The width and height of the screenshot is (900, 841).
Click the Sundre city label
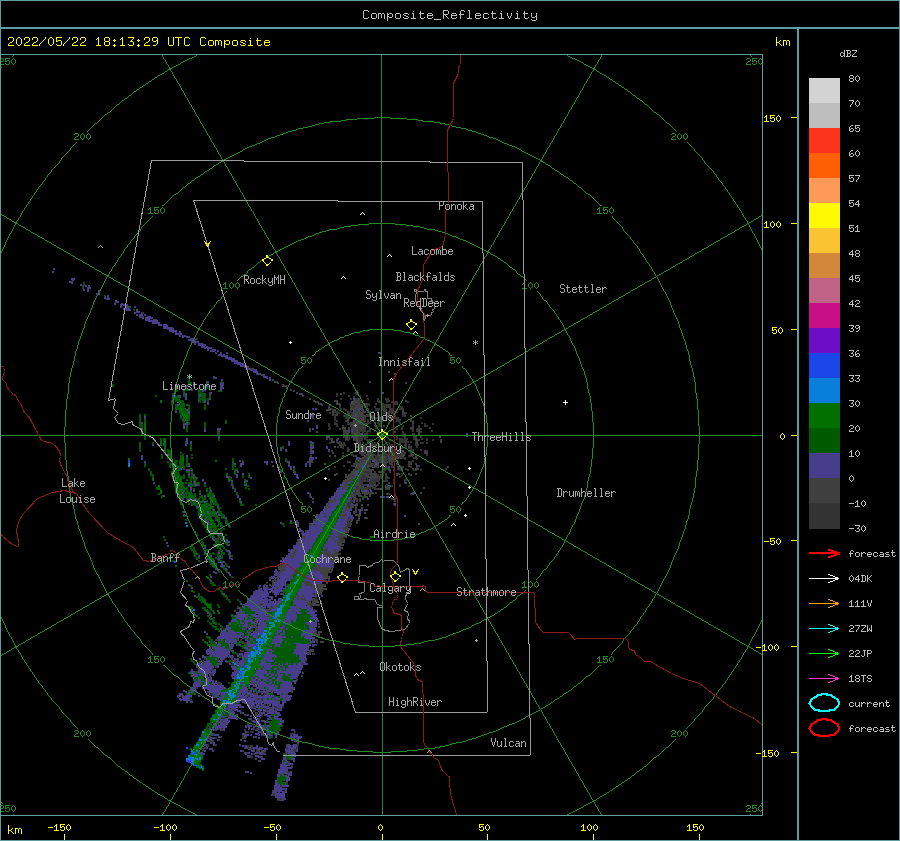pos(303,414)
